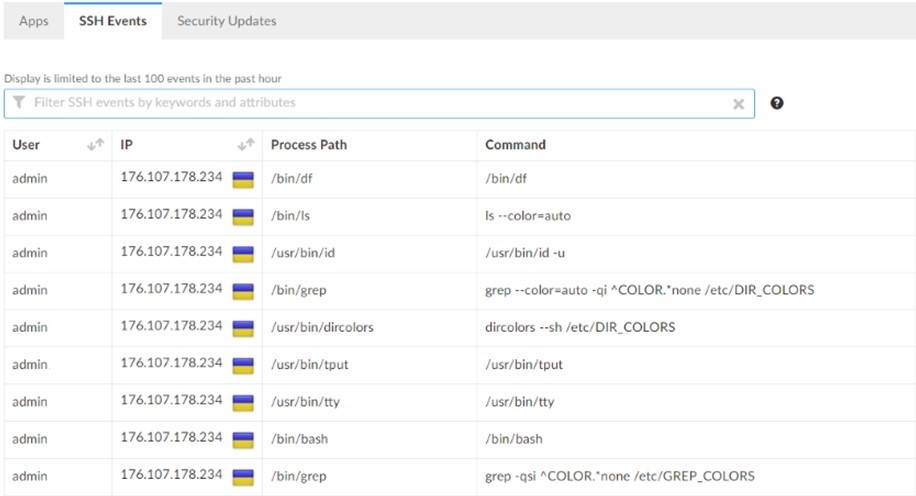Switch to the Apps tab

click(33, 21)
